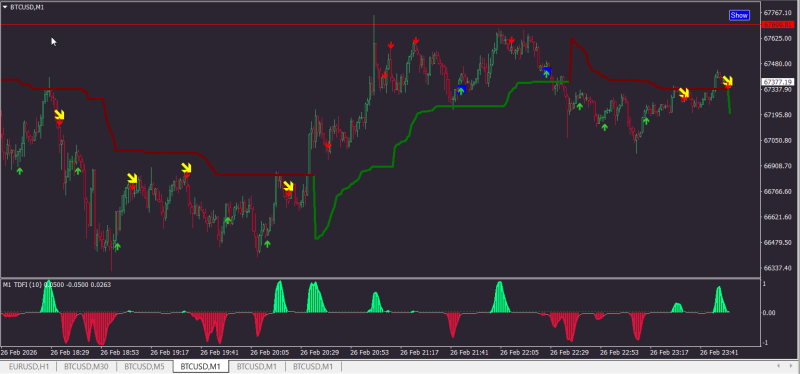The image size is (800, 374).
Task: Click the 66479.50 price axis label
Action: 778,242
